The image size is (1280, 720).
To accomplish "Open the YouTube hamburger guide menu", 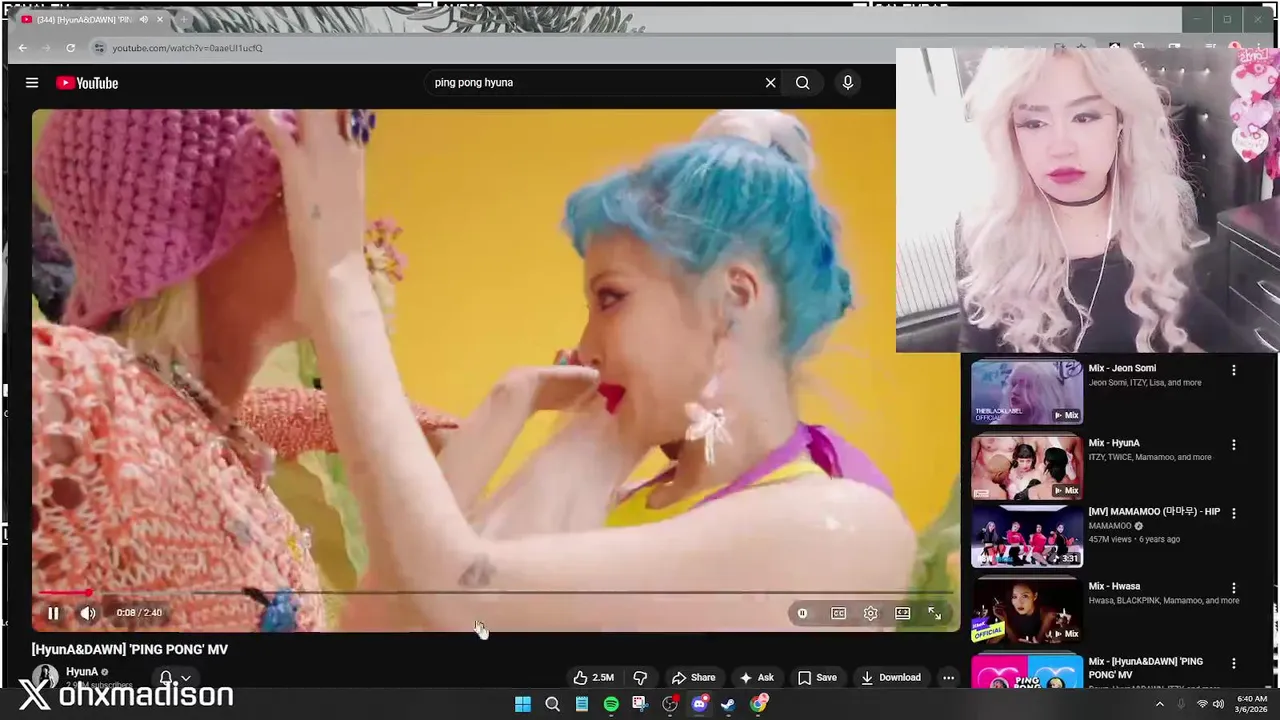I will click(32, 83).
